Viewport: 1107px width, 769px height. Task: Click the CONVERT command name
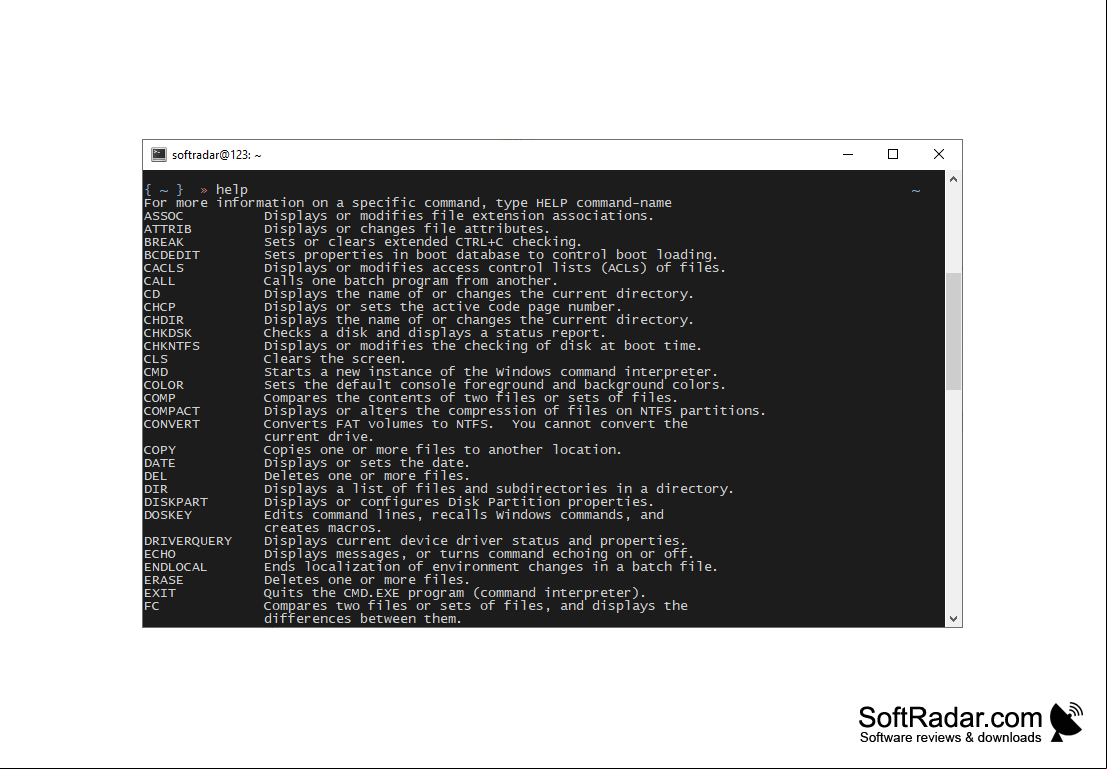[172, 424]
